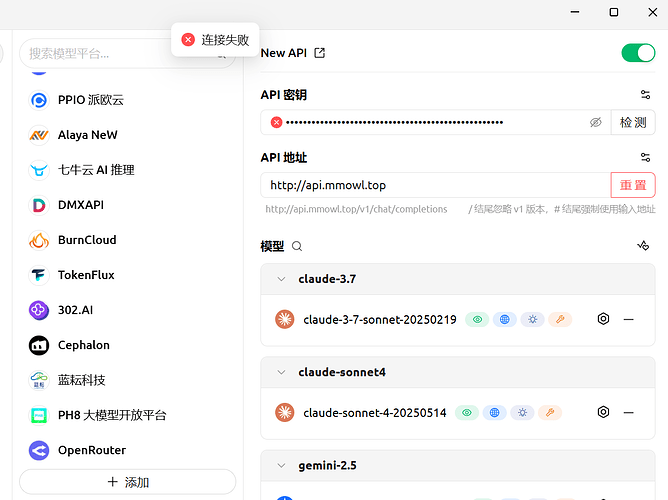The width and height of the screenshot is (668, 500).
Task: Open API key settings icon
Action: [x=645, y=95]
